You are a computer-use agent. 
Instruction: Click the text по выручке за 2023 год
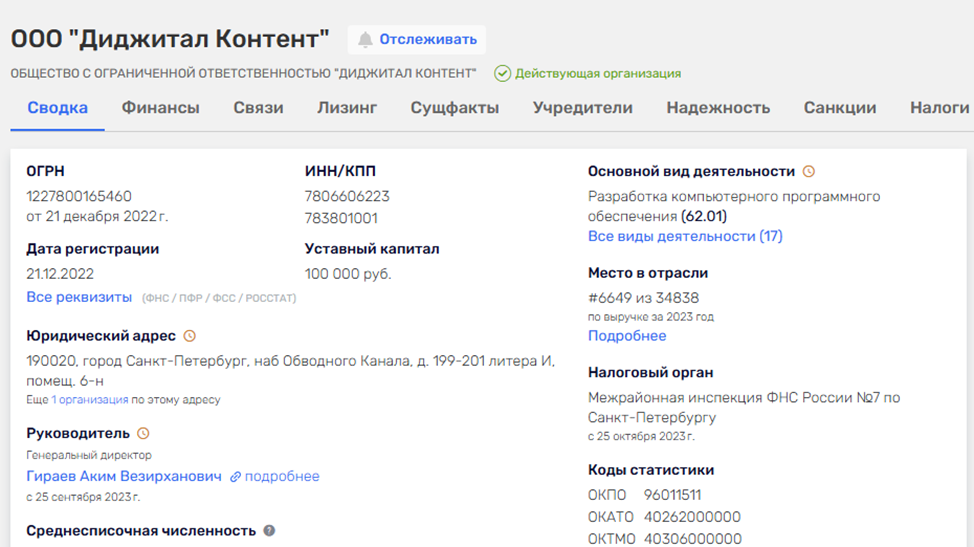(651, 317)
